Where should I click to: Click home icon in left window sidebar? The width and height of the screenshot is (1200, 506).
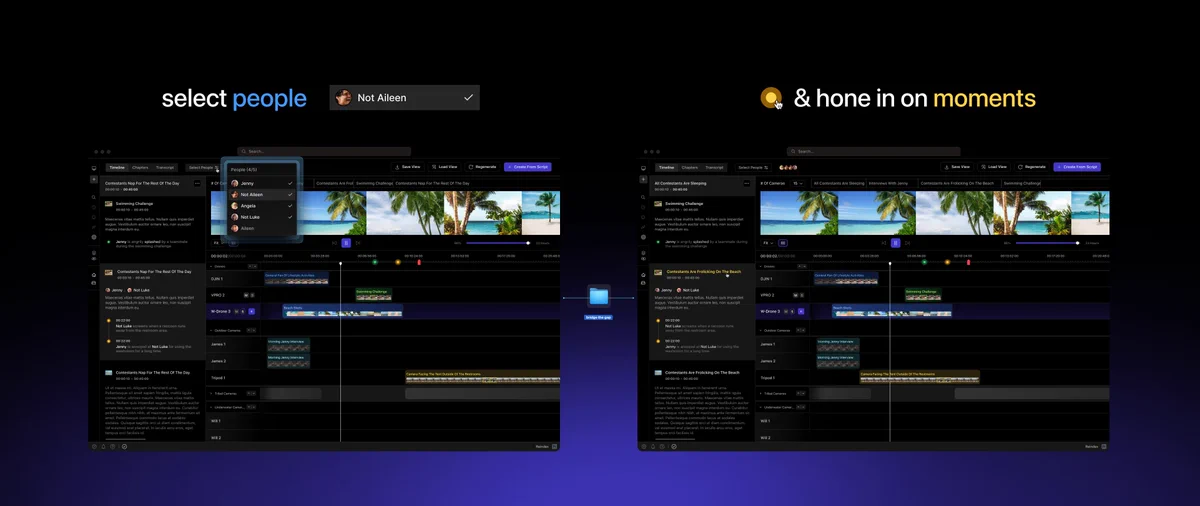pos(94,275)
